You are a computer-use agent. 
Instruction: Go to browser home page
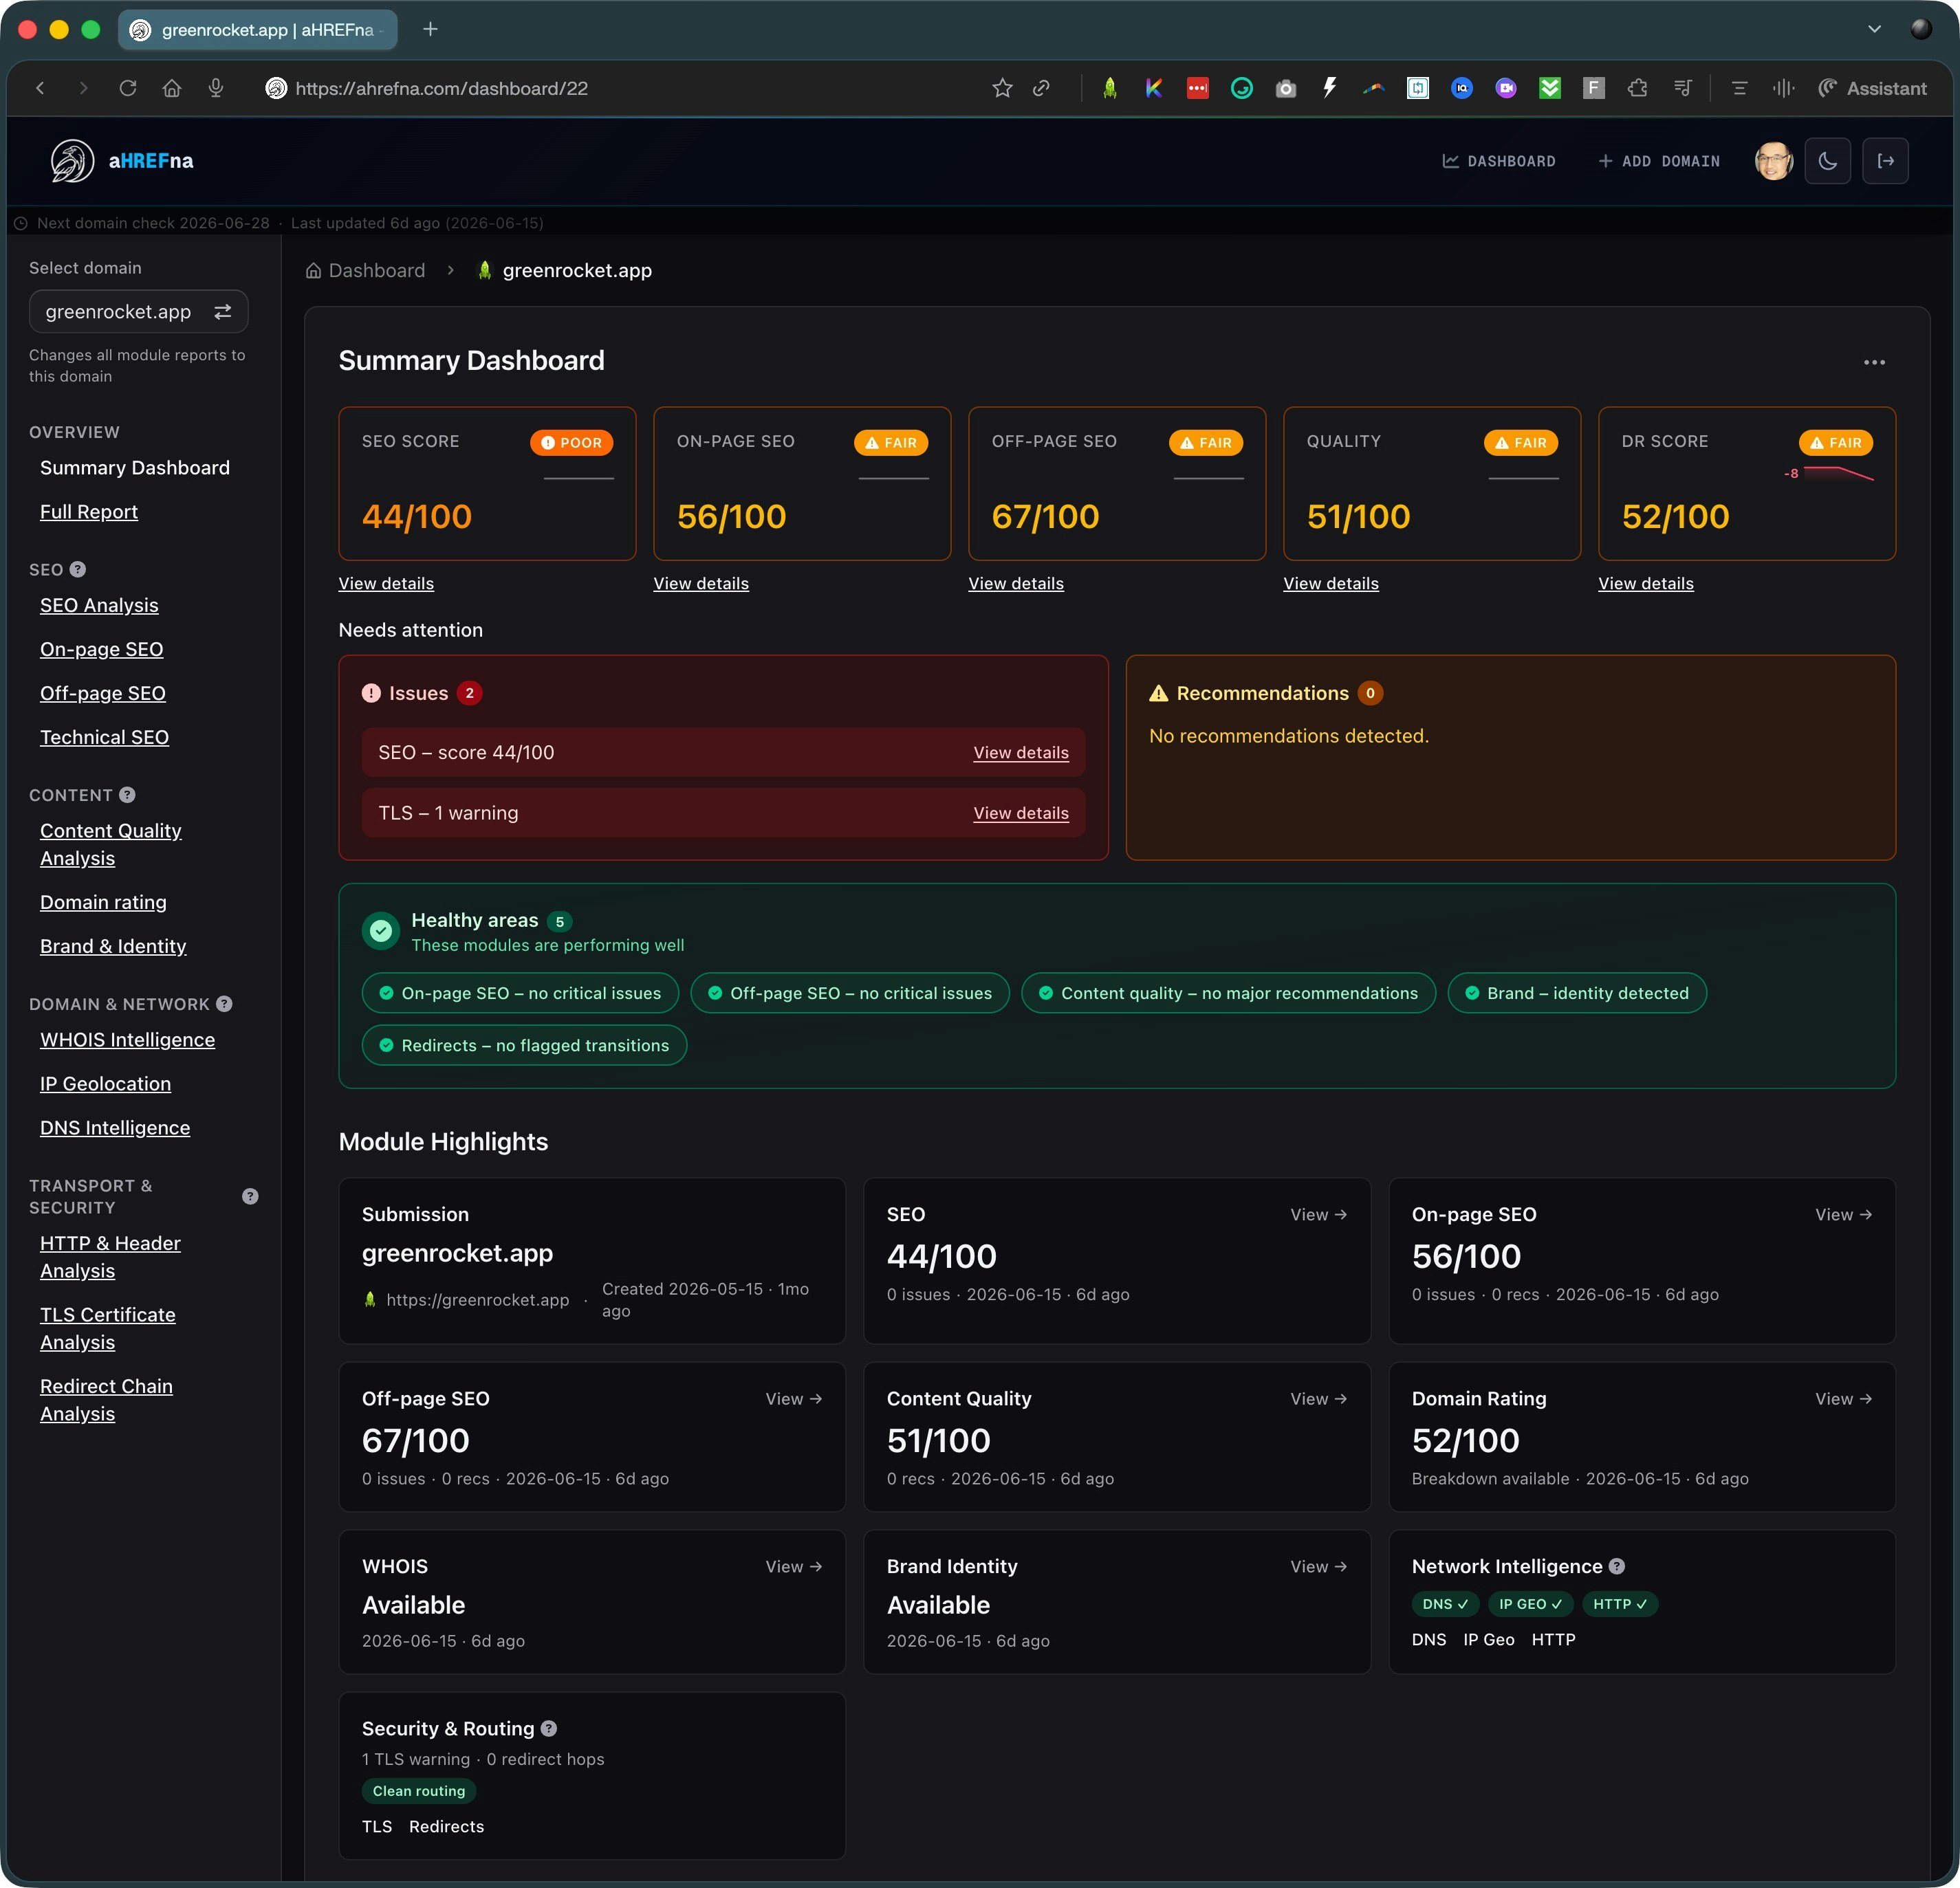point(172,88)
